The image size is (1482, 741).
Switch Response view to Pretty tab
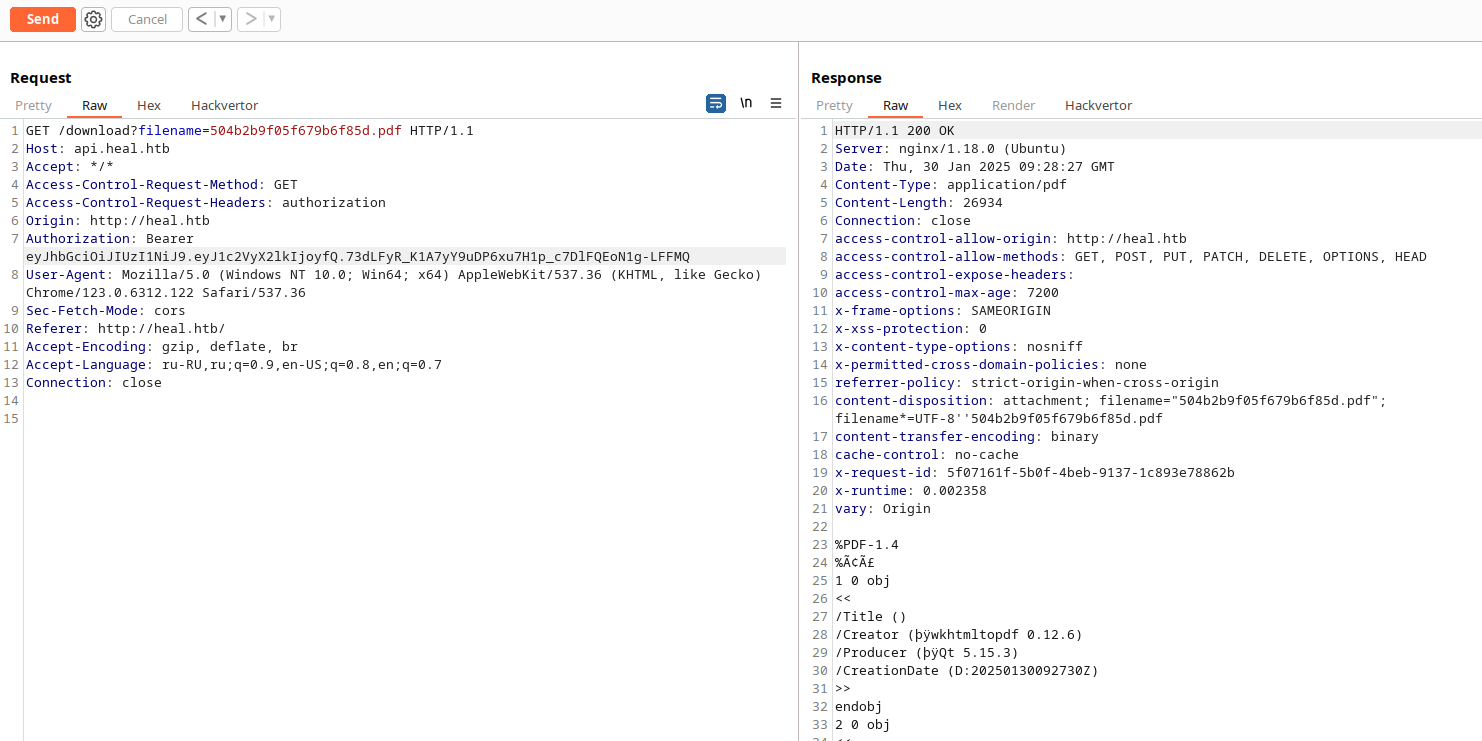[834, 105]
